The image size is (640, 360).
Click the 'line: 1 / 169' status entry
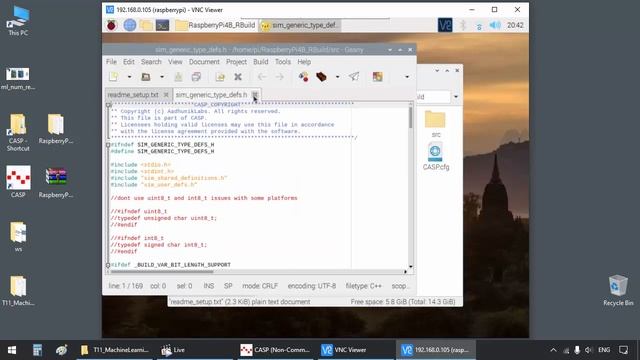point(126,286)
